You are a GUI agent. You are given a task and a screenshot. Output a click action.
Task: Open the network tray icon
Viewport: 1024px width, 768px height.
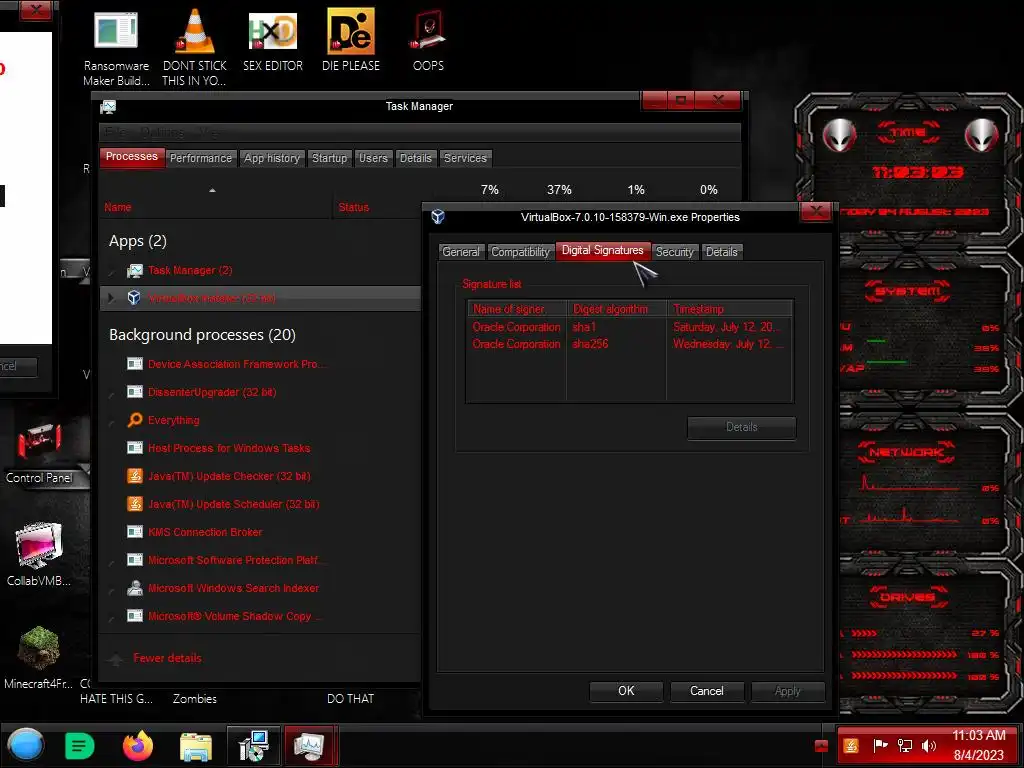[x=905, y=745]
